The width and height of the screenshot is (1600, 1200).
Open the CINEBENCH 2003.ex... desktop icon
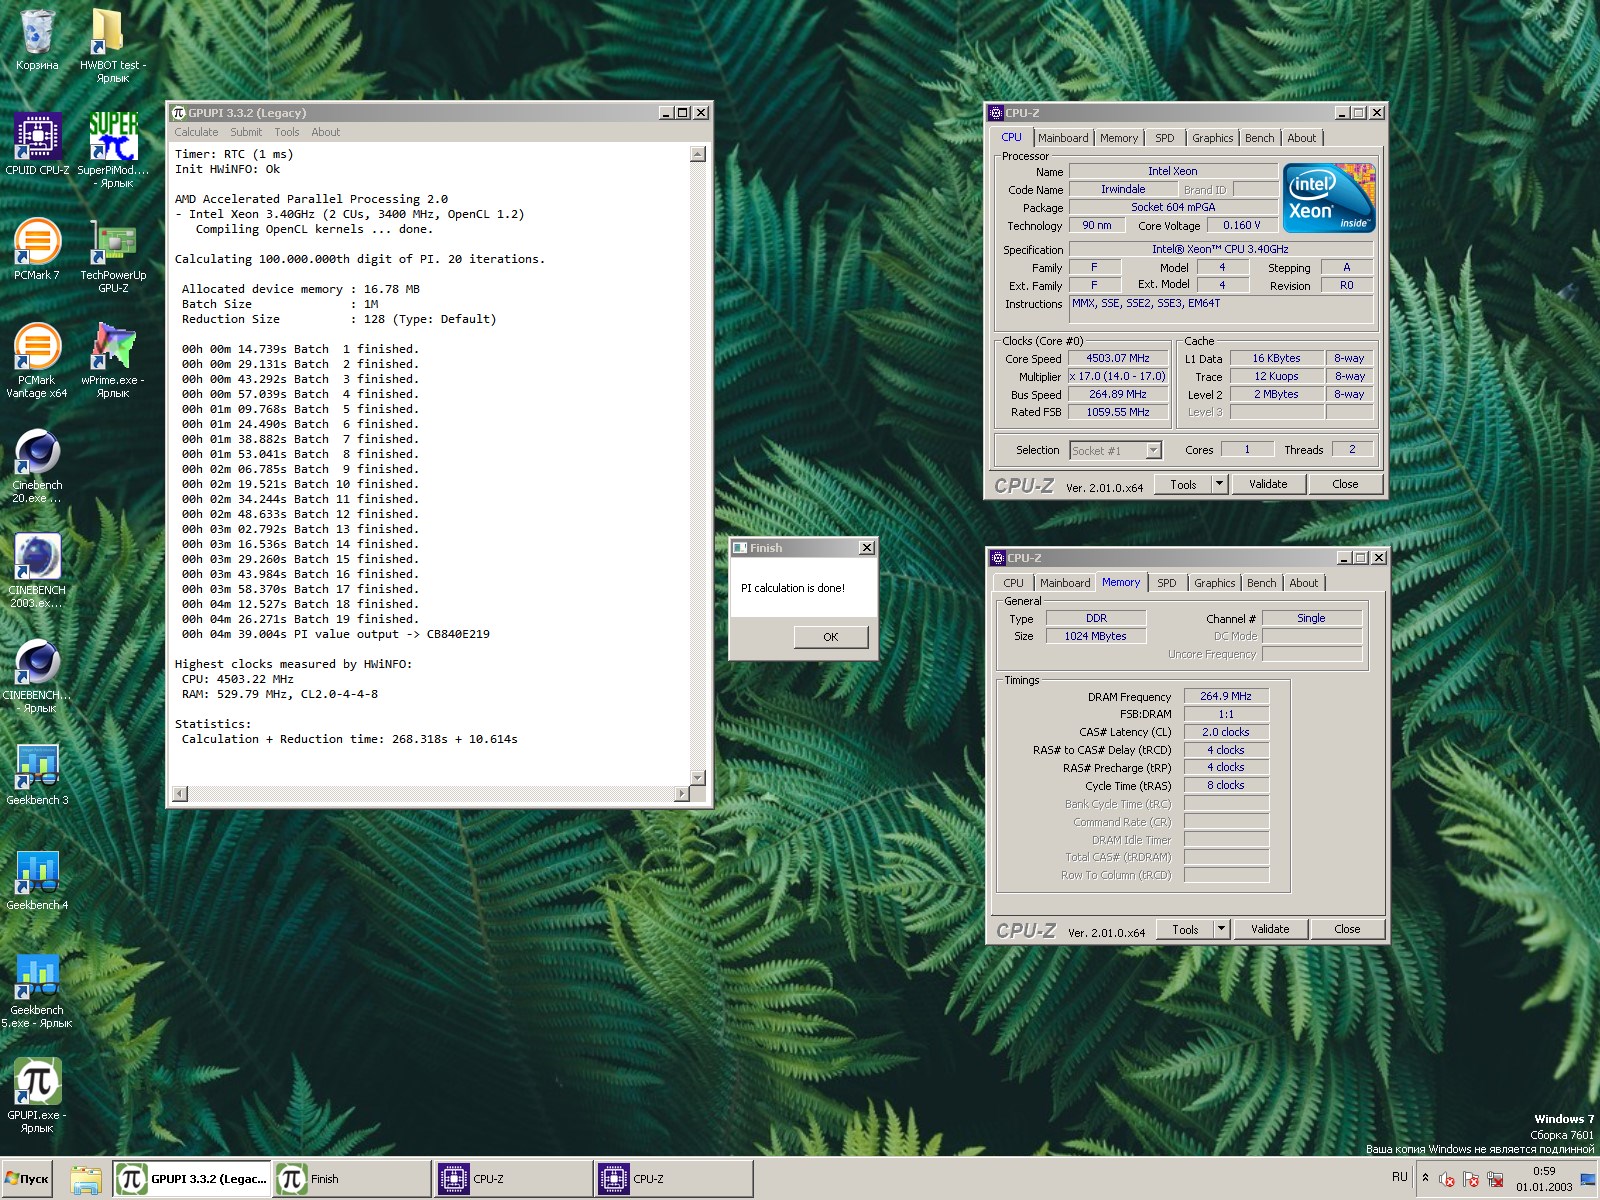pos(37,571)
